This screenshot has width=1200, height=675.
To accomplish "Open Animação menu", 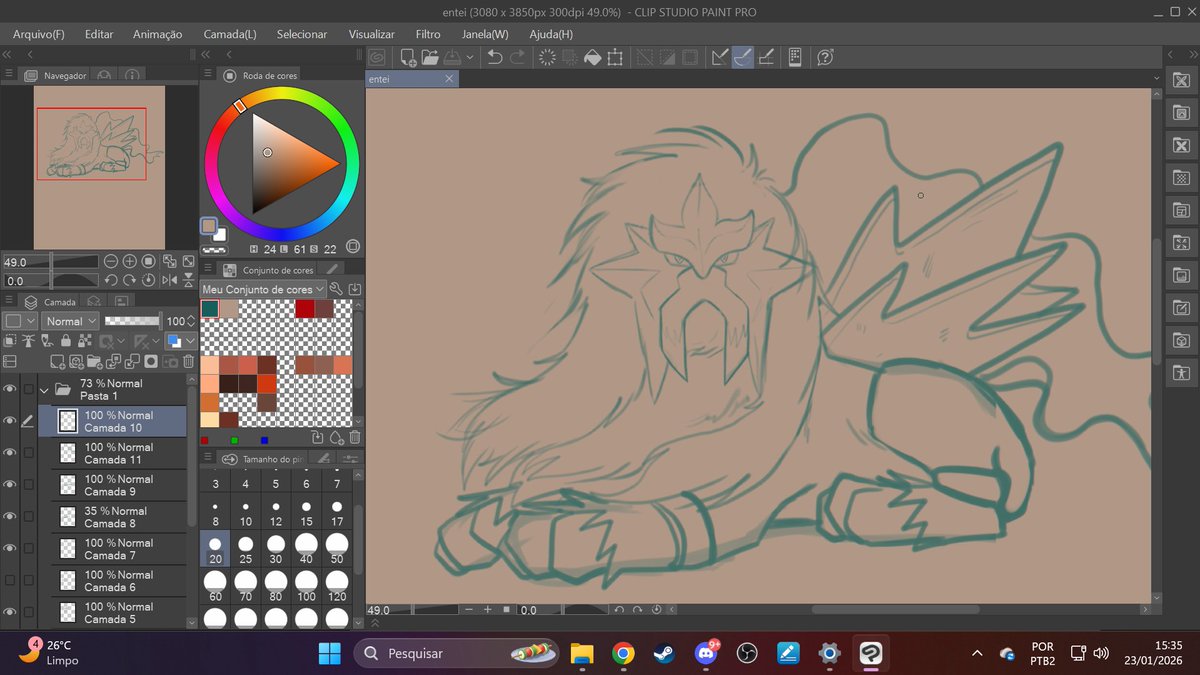I will point(158,34).
